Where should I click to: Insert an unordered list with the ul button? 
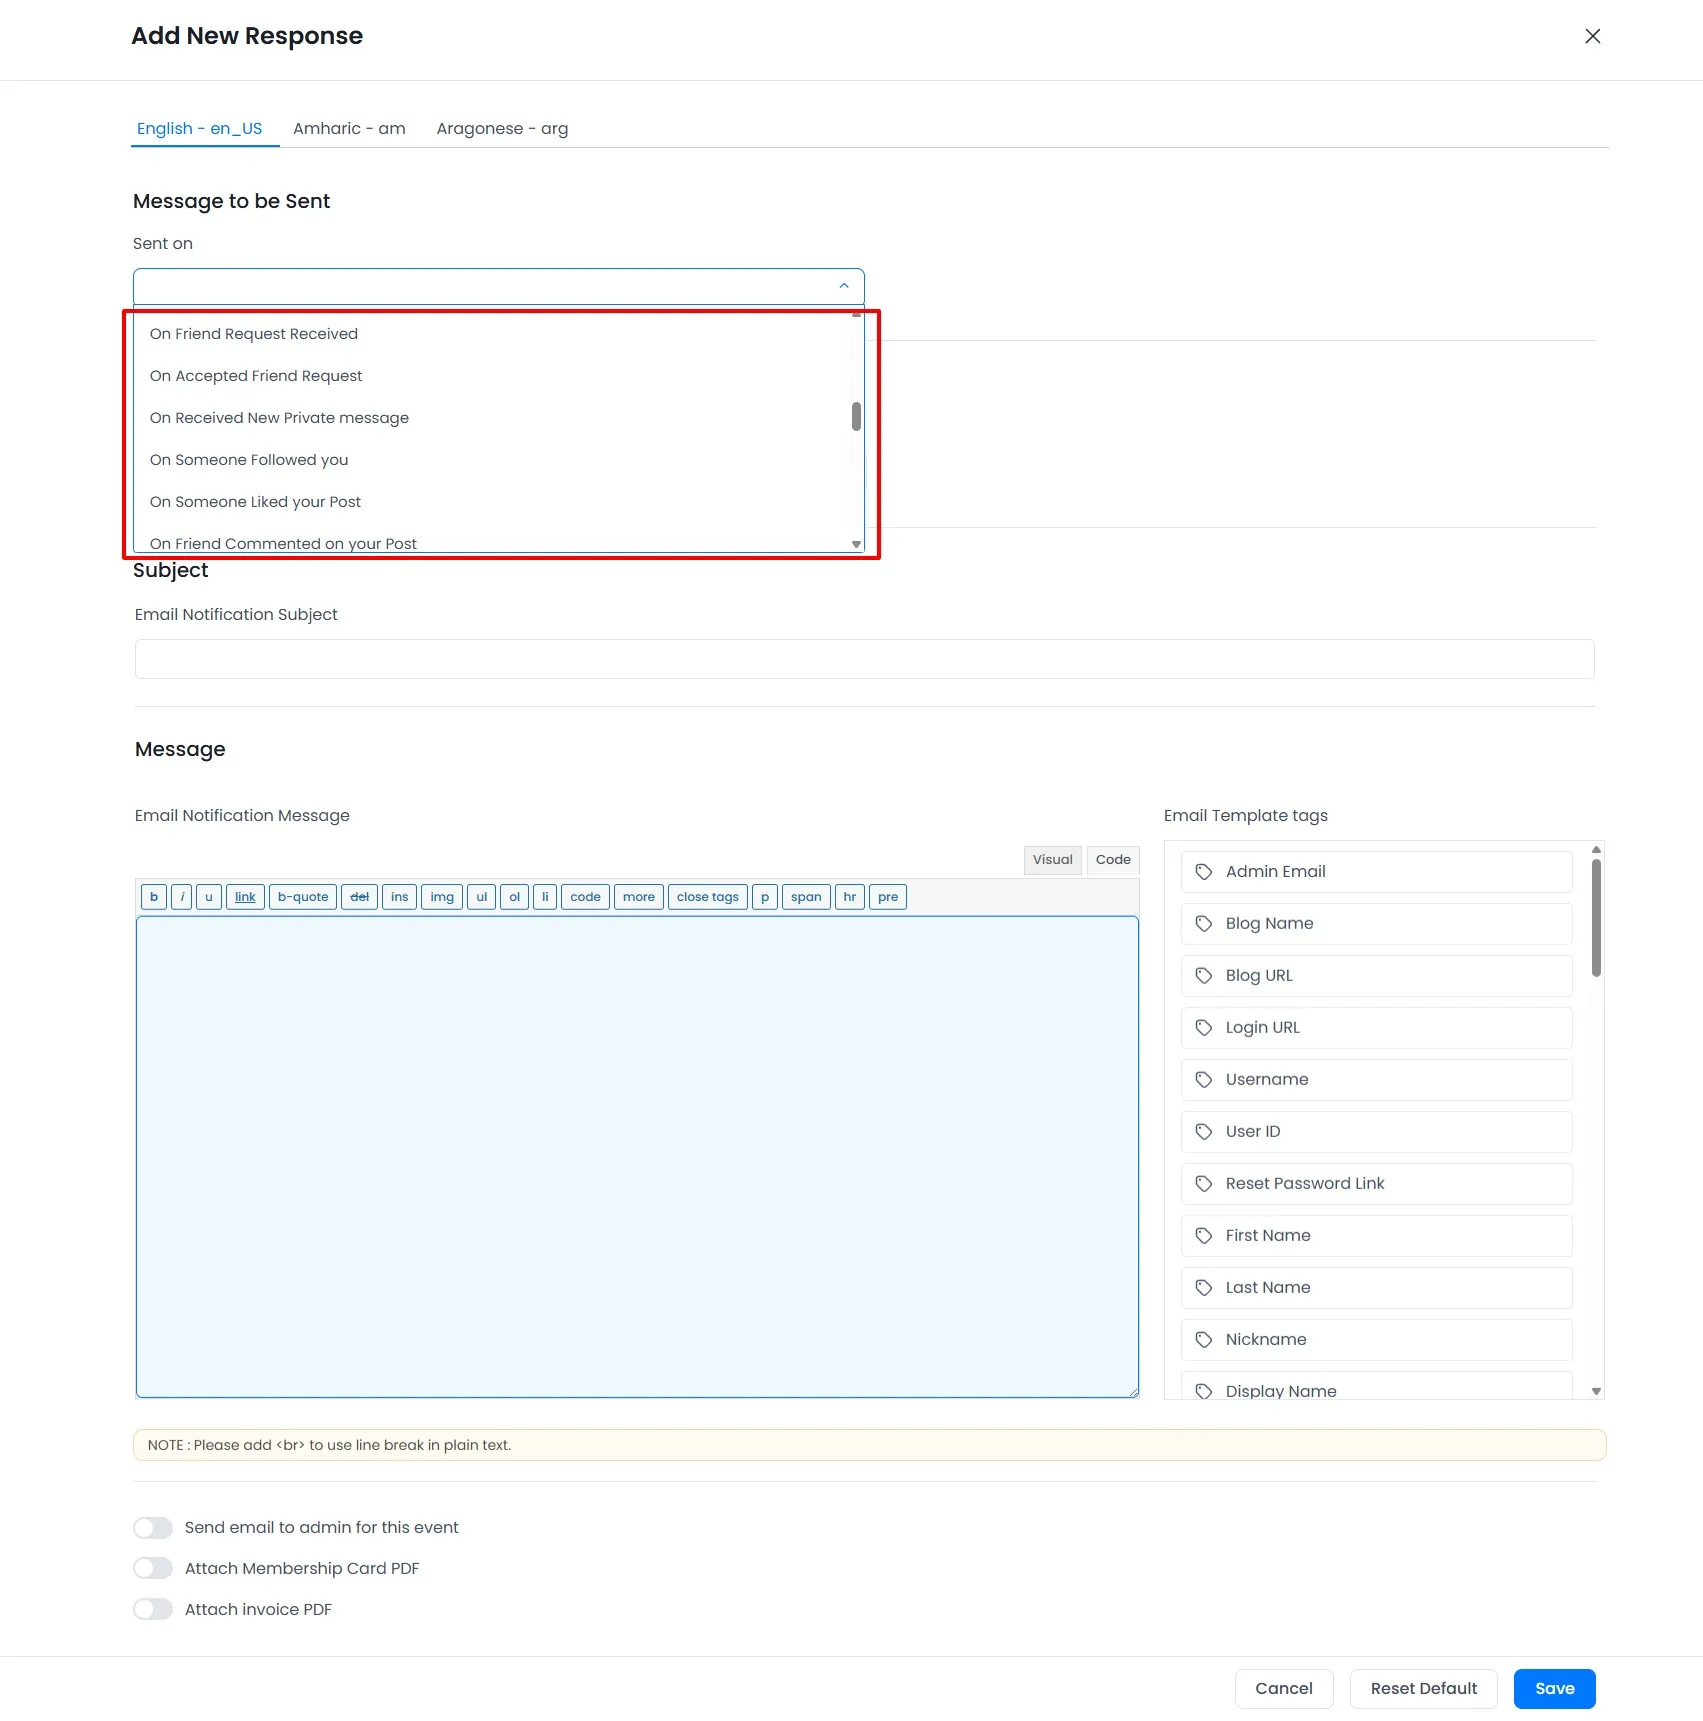(x=481, y=897)
